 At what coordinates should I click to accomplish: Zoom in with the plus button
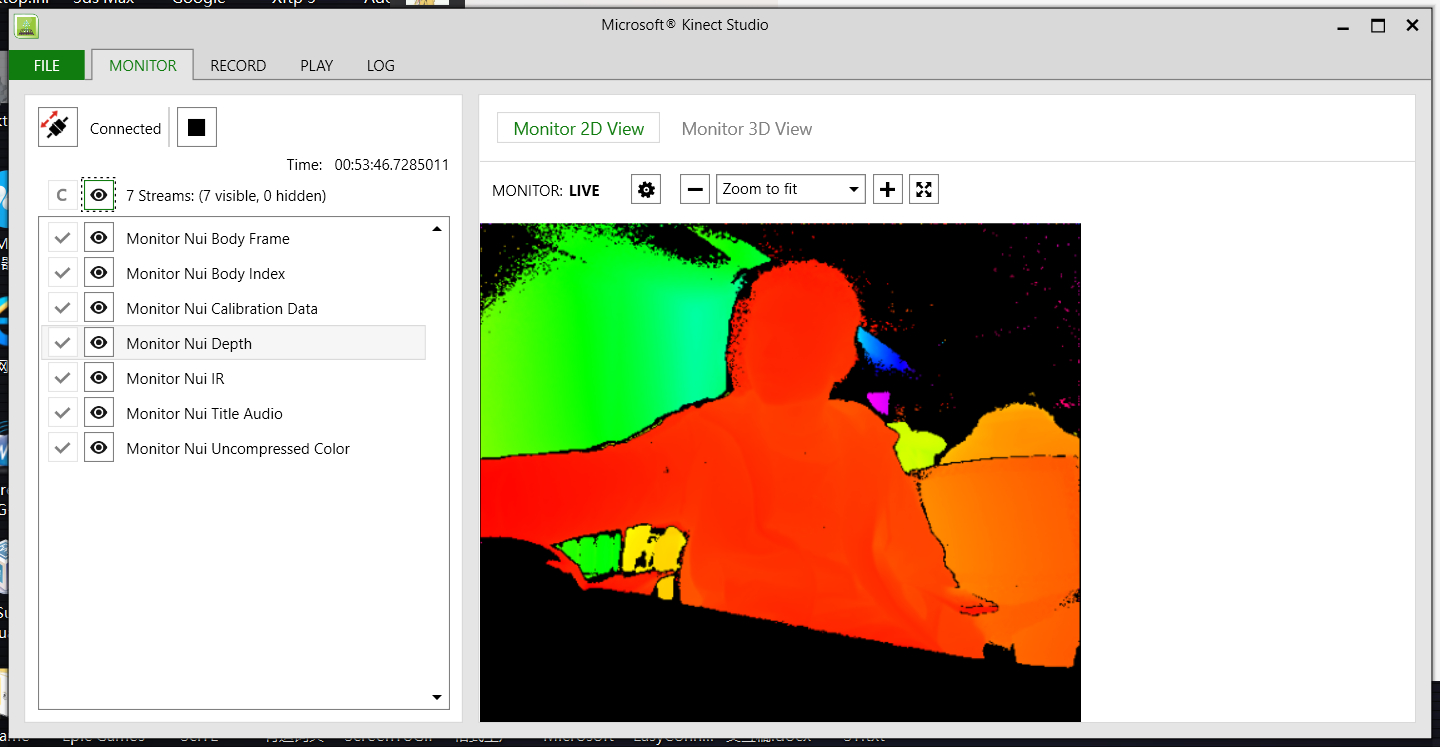[x=888, y=189]
